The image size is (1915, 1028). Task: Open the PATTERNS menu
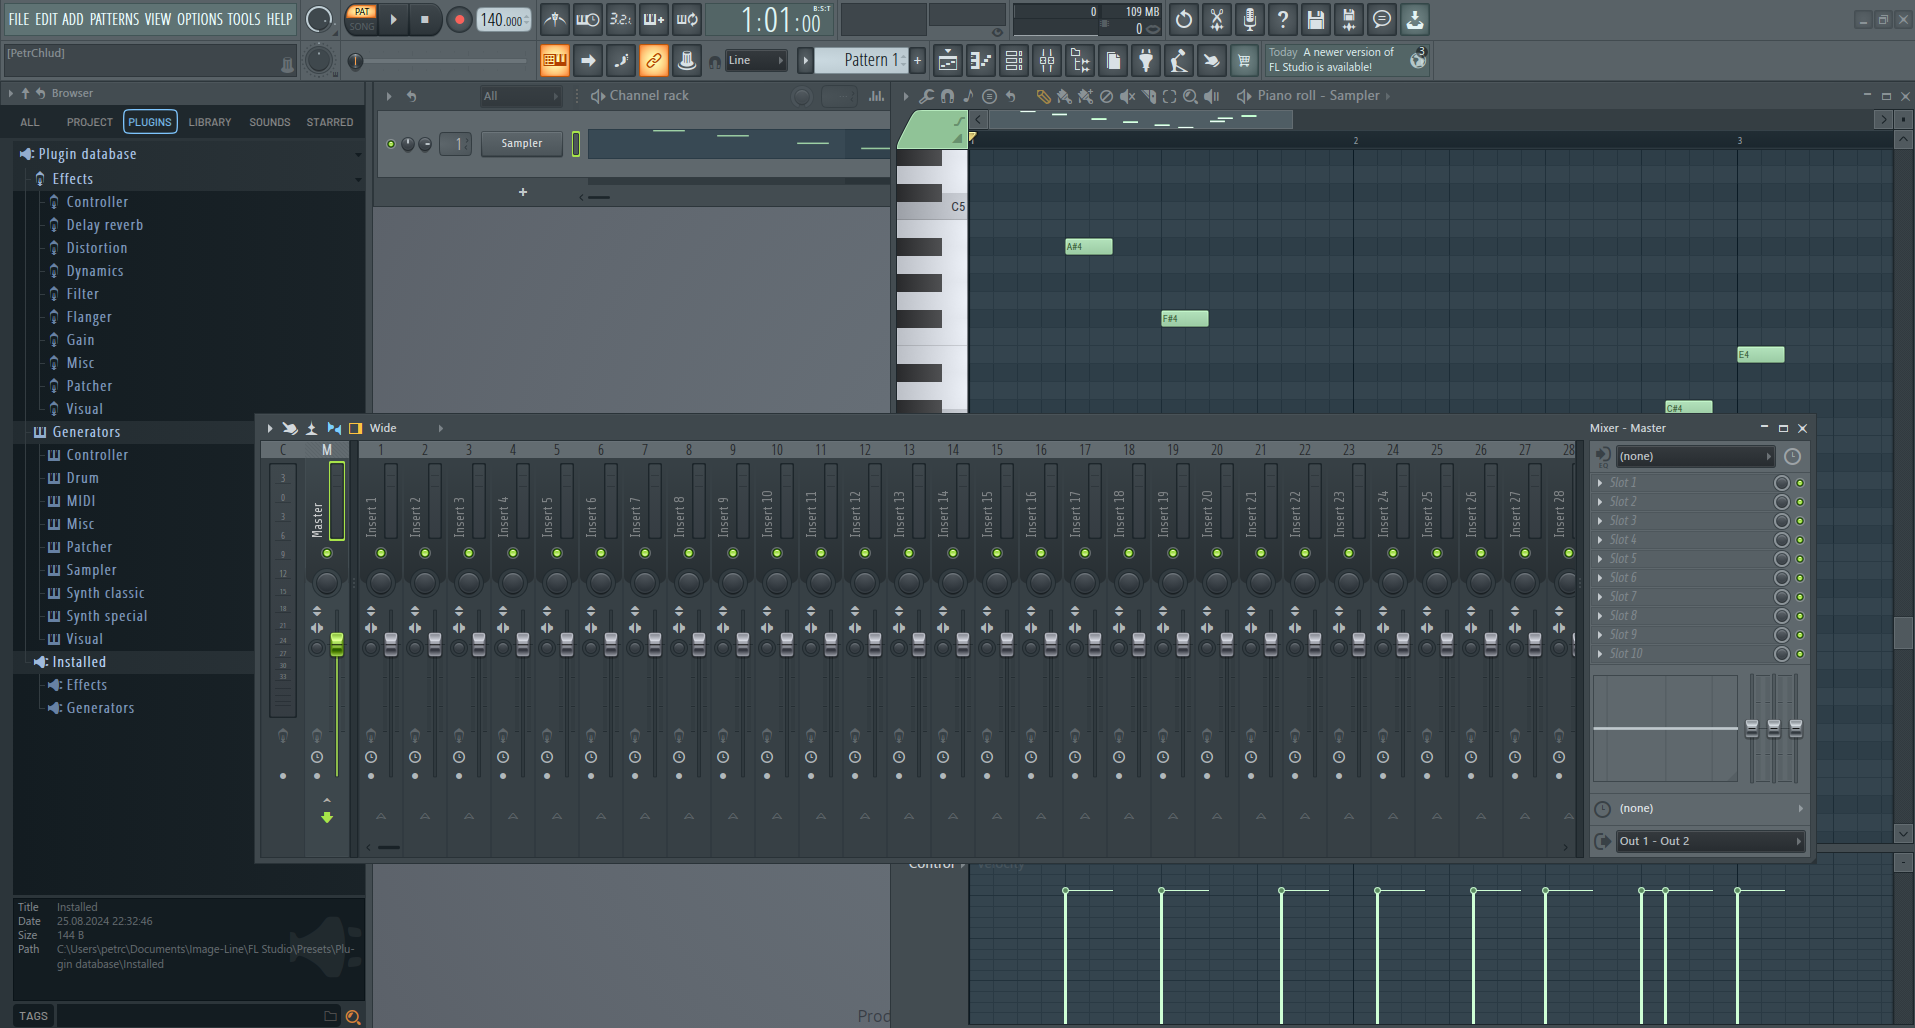(114, 19)
